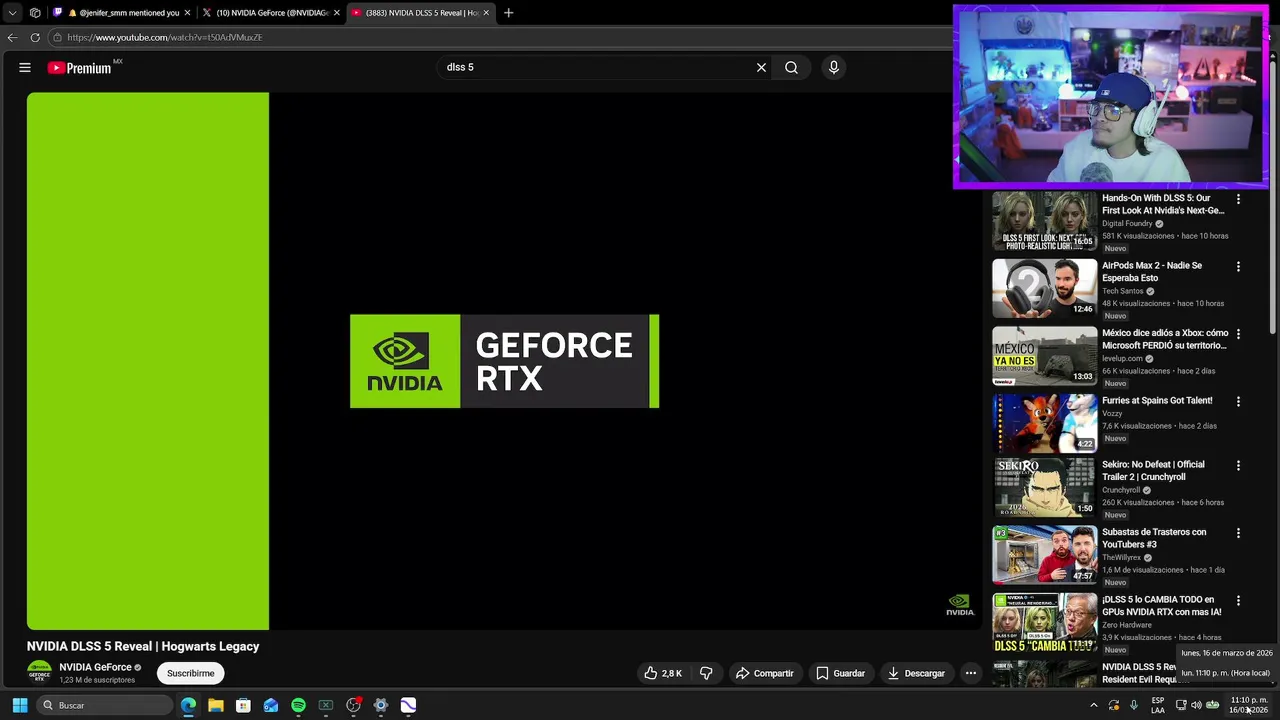Open ¡DLSS 5 lo CAMBIA TODO video title

pos(1161,605)
